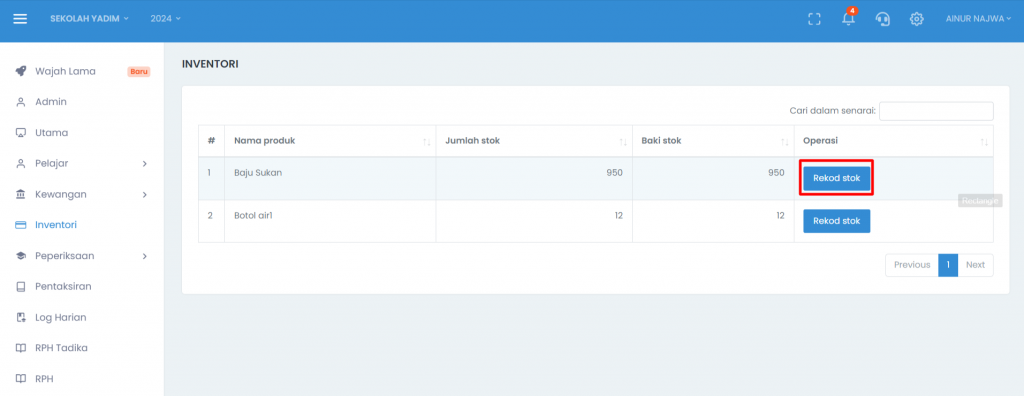
Task: Click the Pentaksiran book icon
Action: point(21,287)
